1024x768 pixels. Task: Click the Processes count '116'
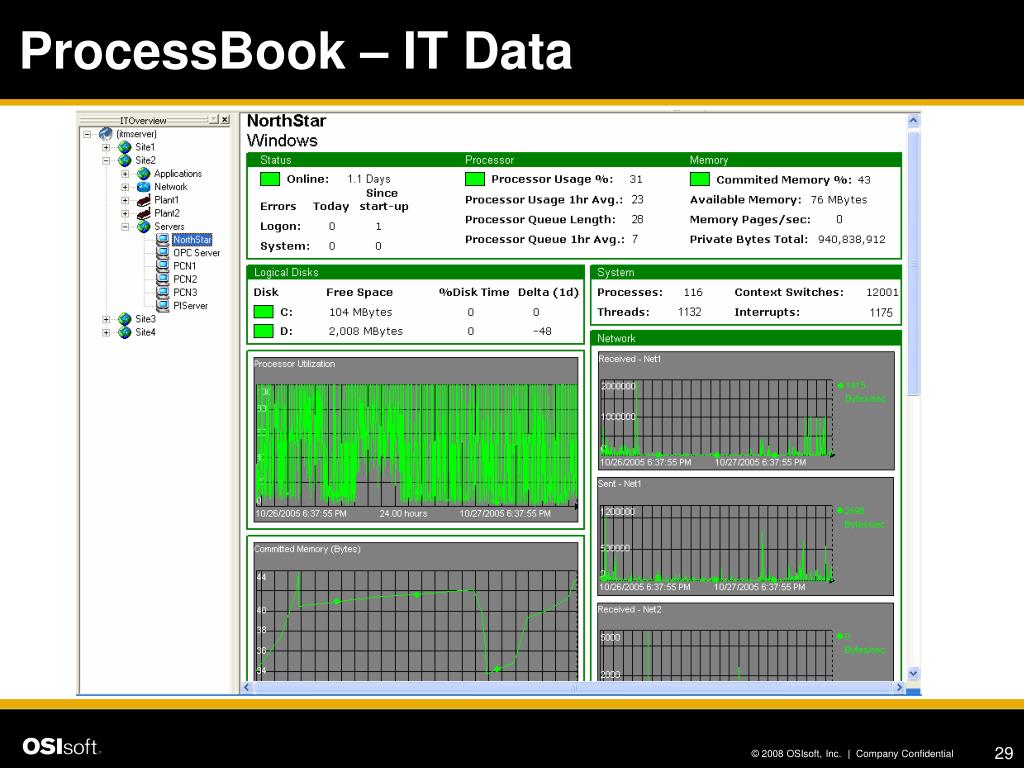(x=693, y=293)
